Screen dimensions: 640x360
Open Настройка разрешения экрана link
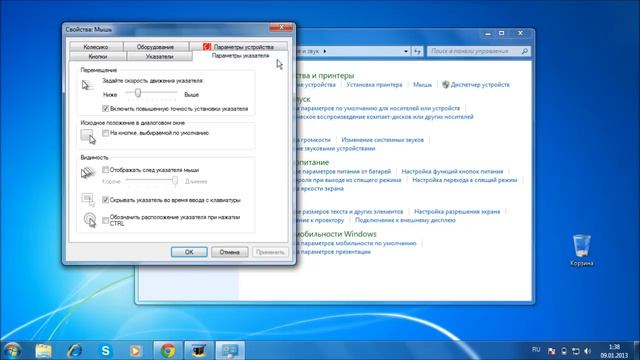(457, 211)
